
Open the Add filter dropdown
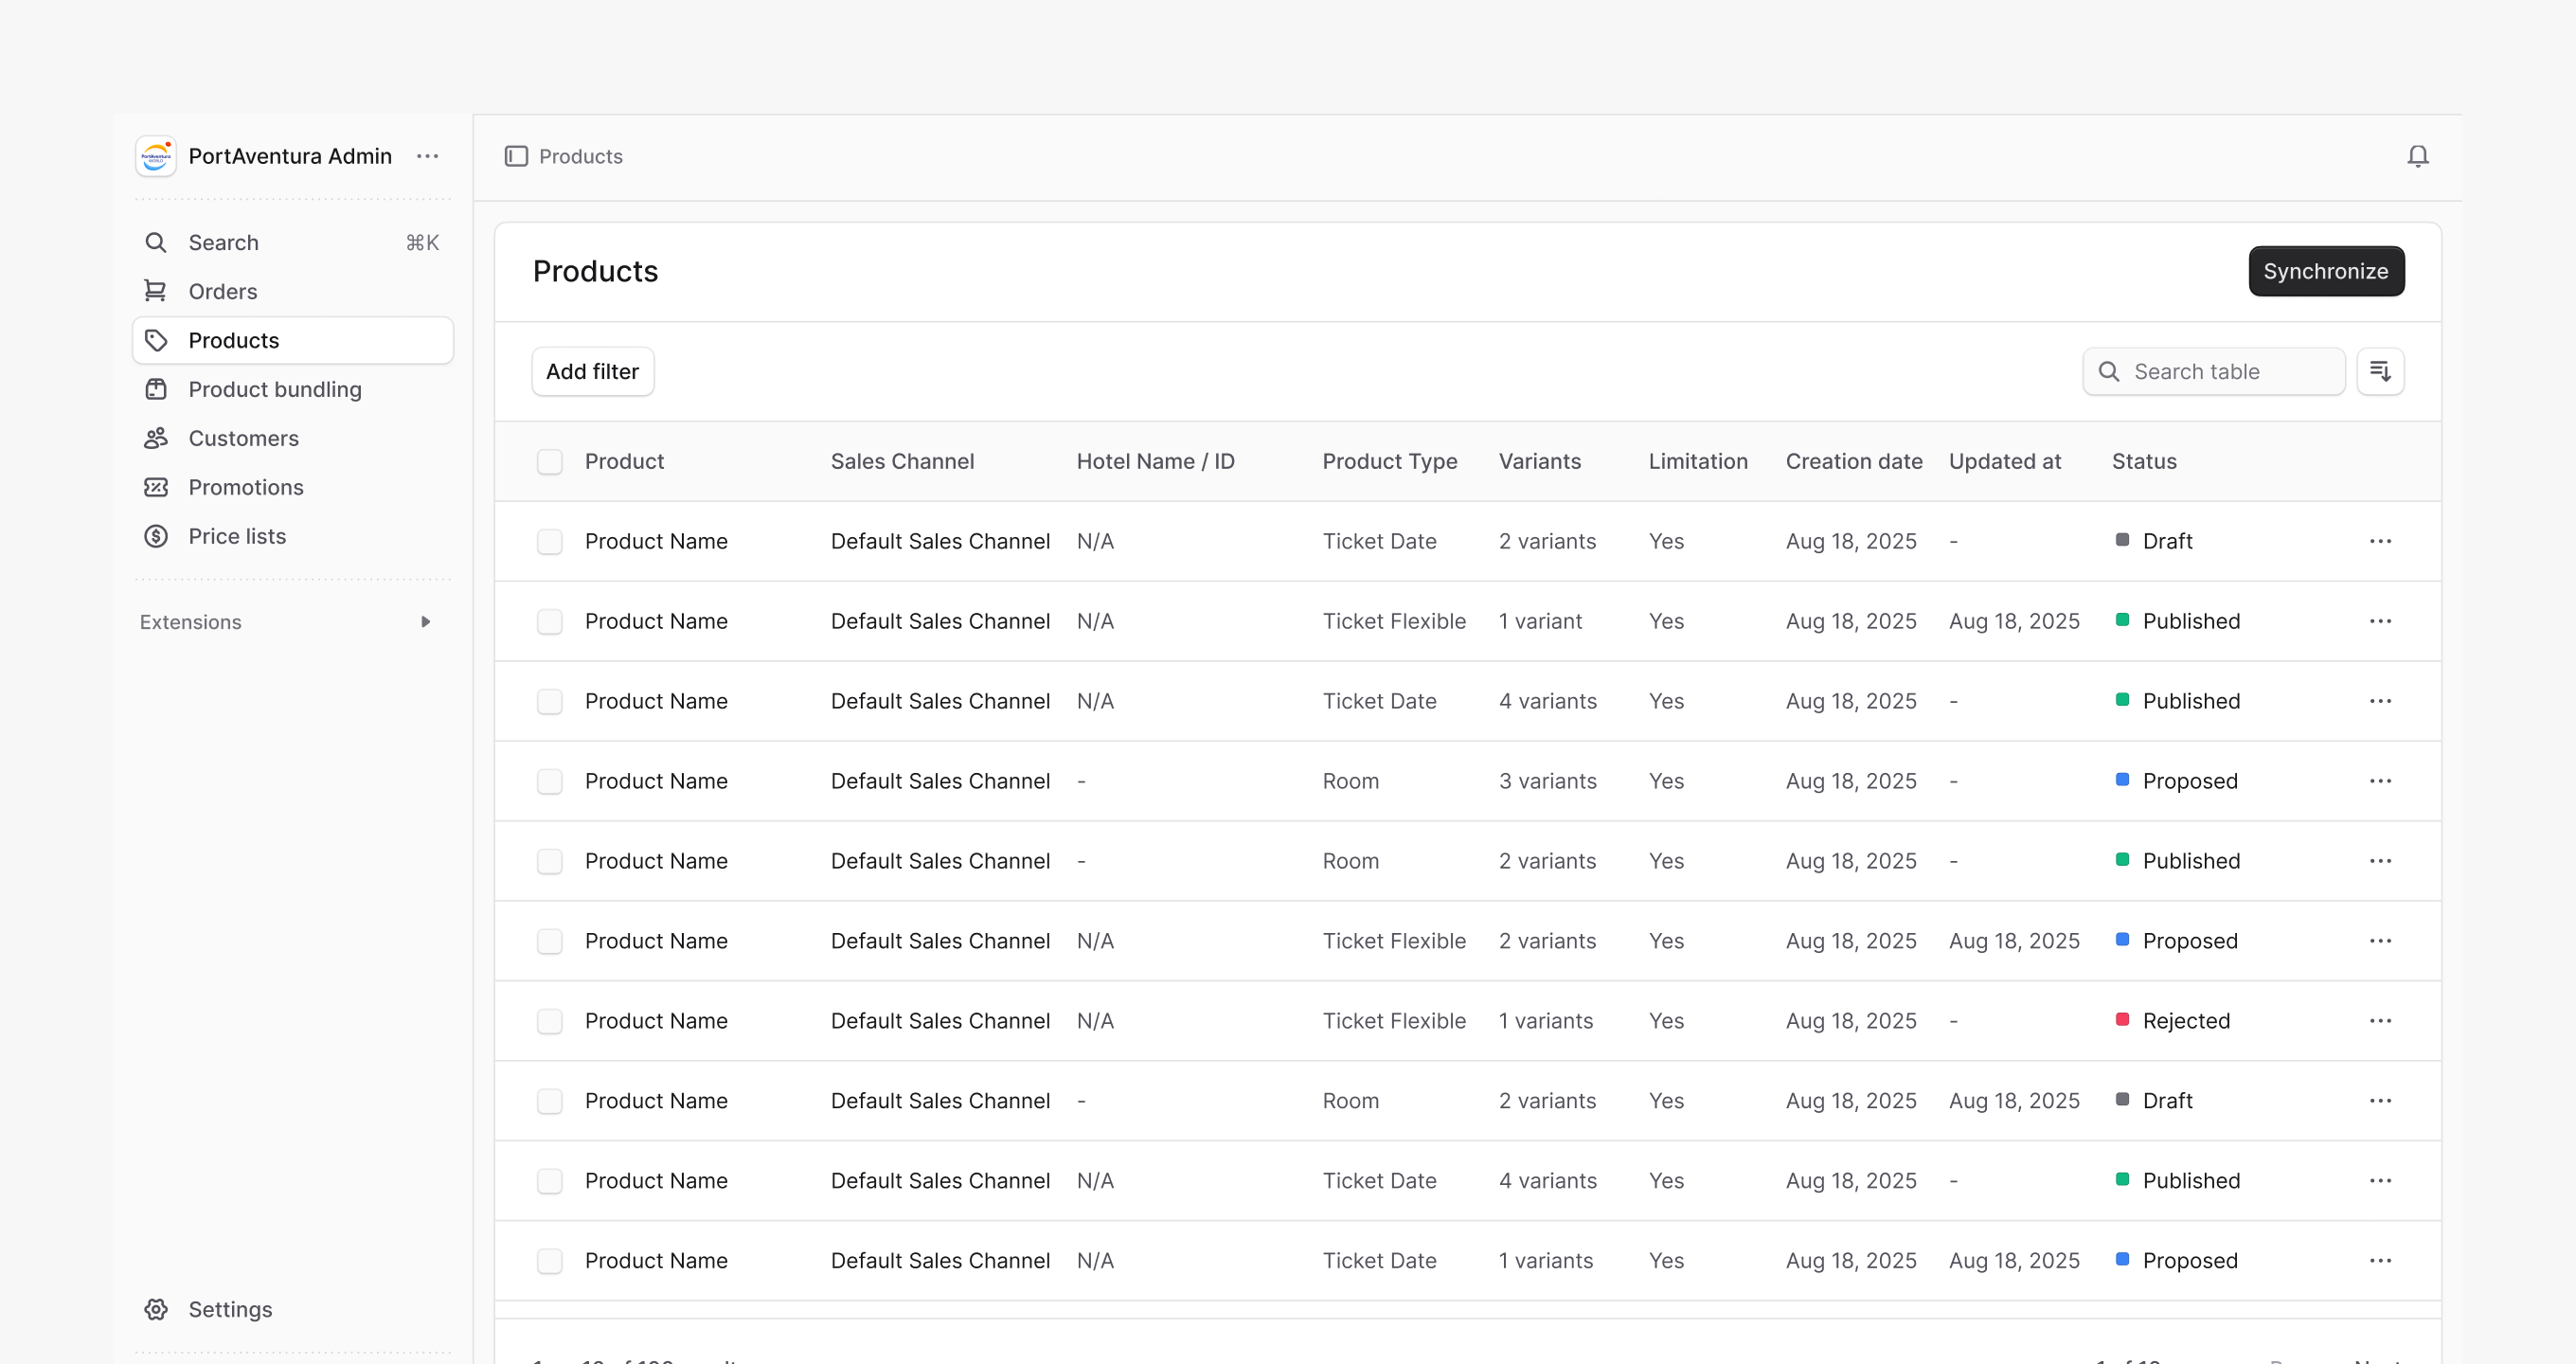click(x=592, y=371)
